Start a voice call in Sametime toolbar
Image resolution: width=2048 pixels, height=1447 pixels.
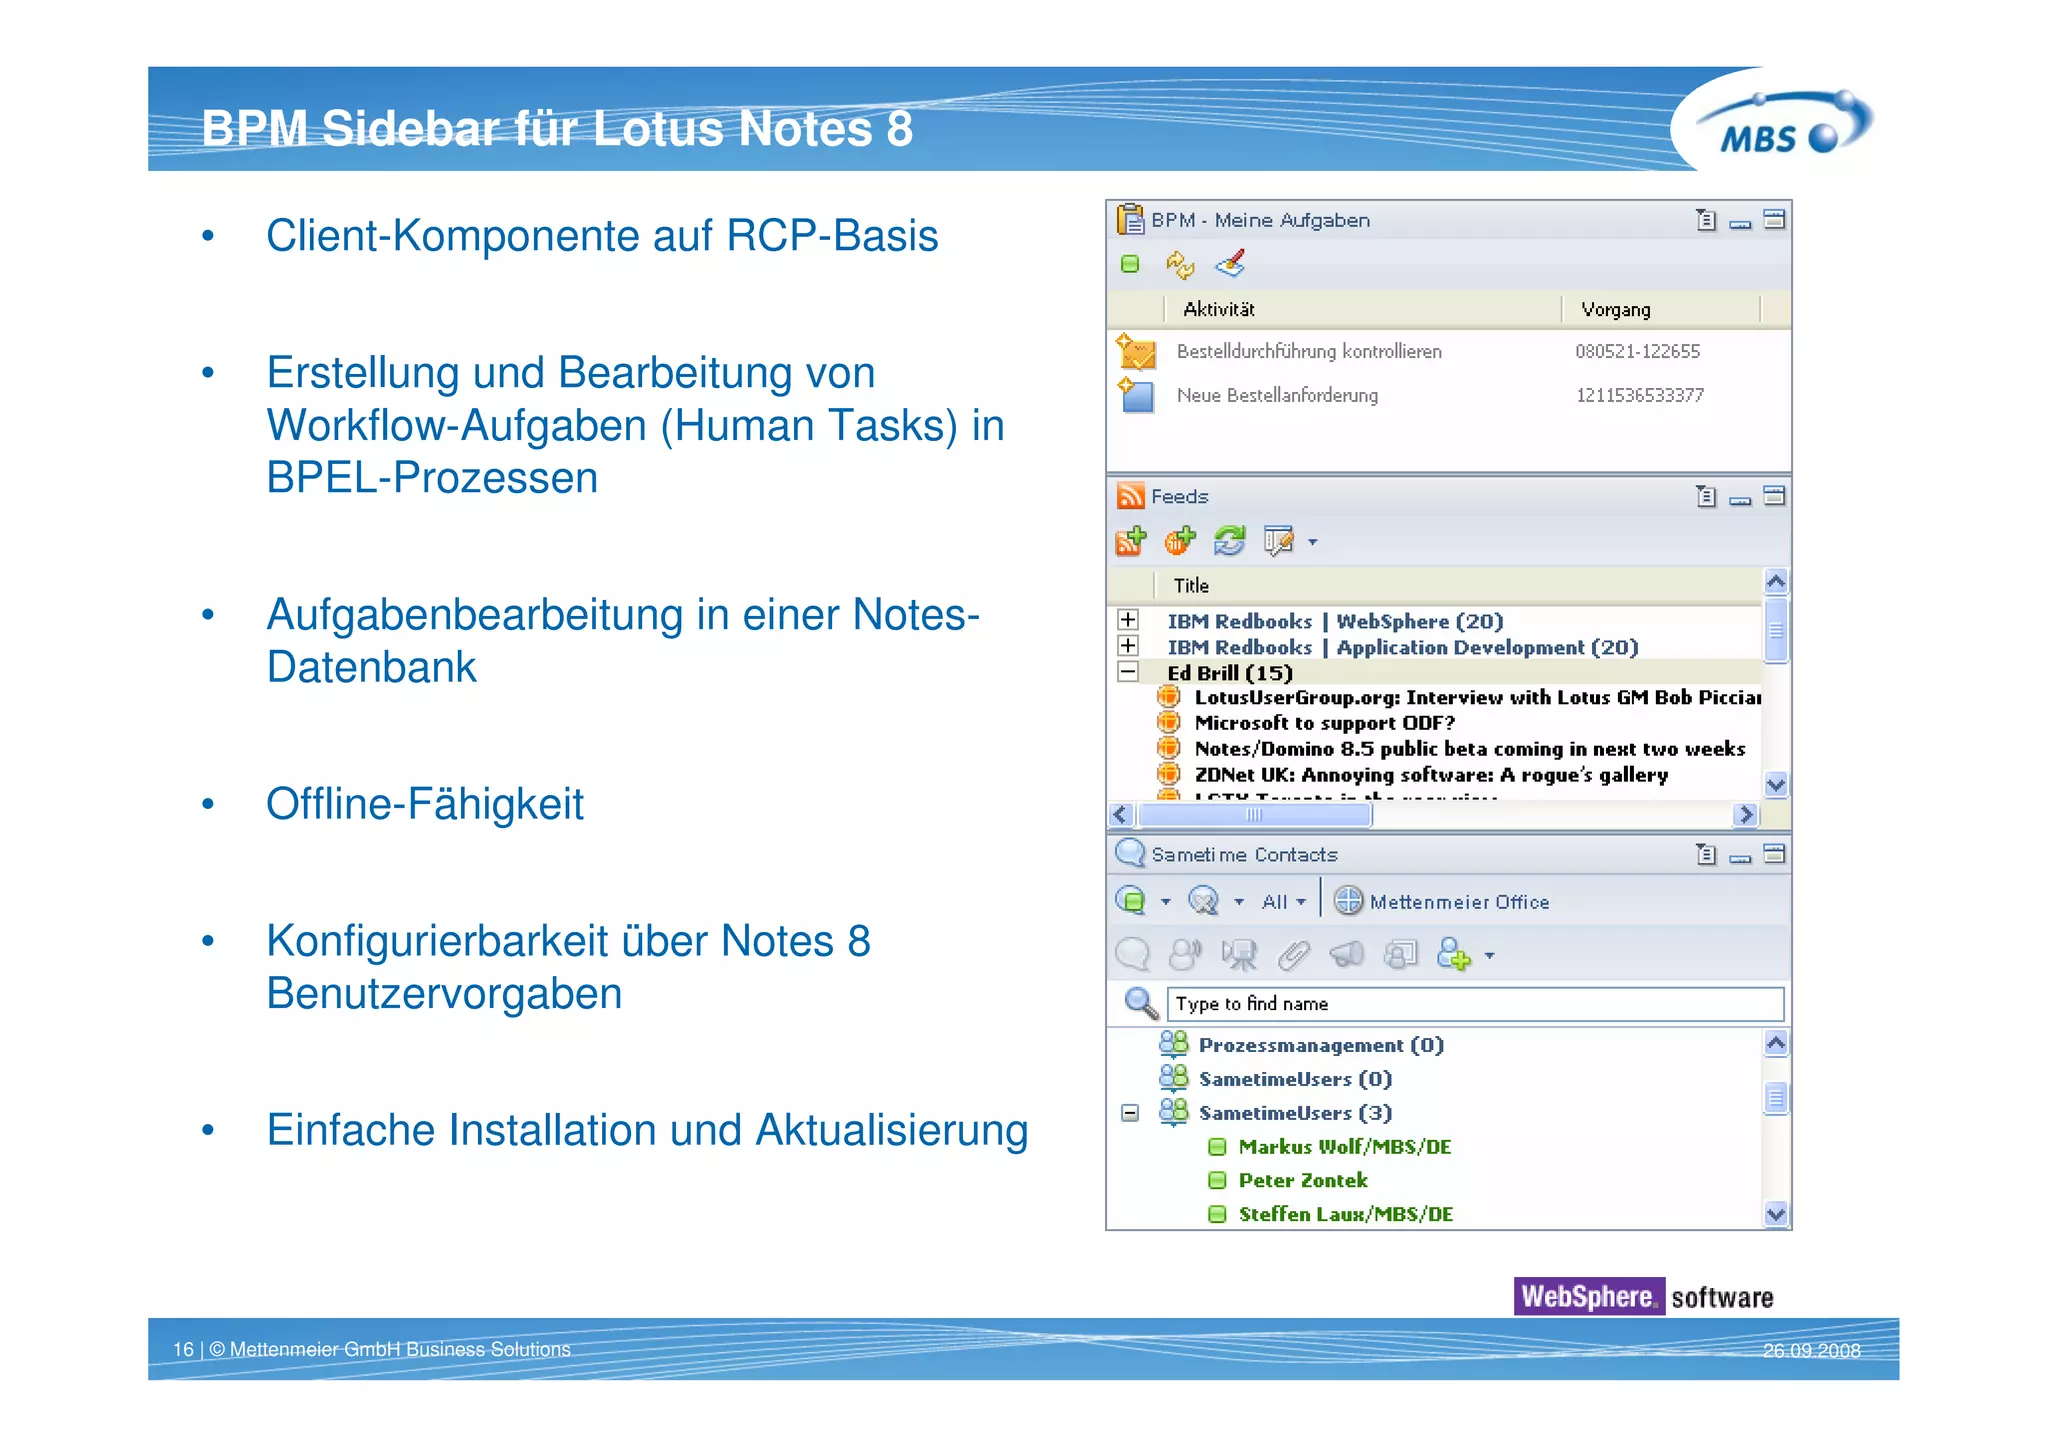pyautogui.click(x=1185, y=955)
